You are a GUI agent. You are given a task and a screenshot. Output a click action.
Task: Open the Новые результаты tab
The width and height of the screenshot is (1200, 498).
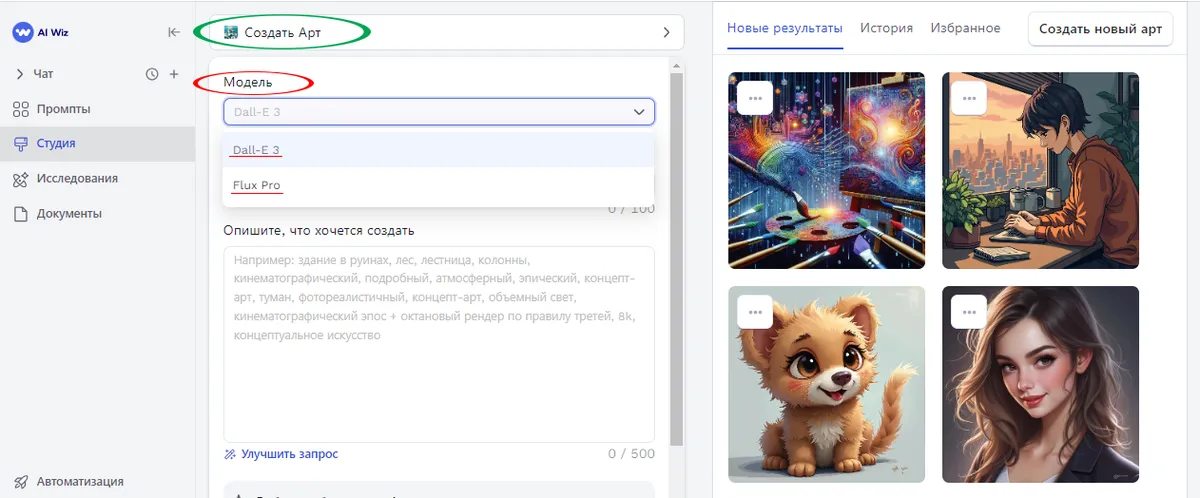tap(784, 28)
